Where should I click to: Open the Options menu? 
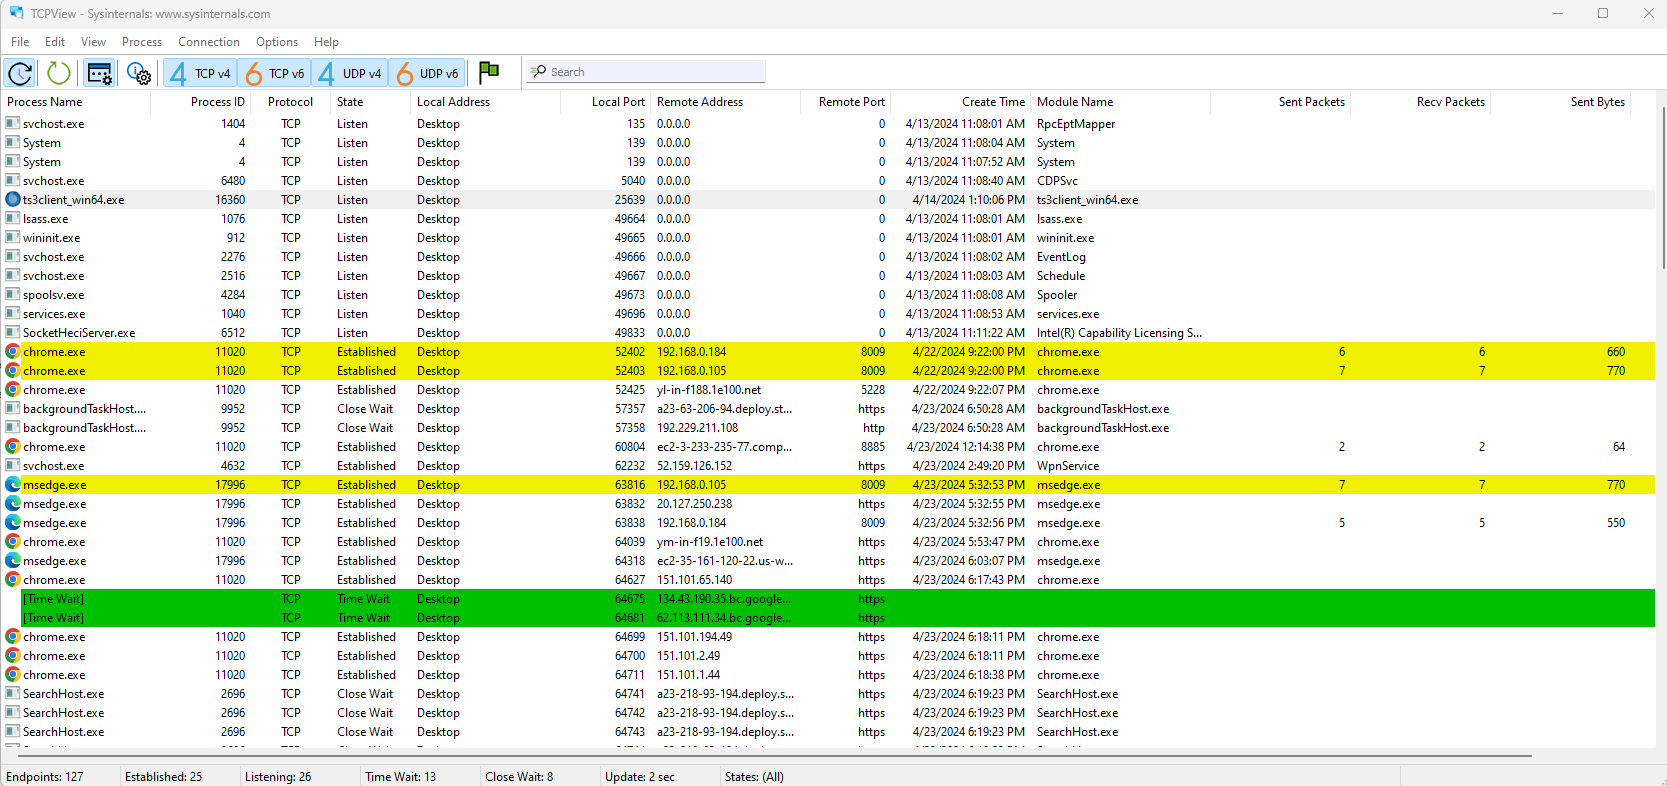(x=276, y=42)
